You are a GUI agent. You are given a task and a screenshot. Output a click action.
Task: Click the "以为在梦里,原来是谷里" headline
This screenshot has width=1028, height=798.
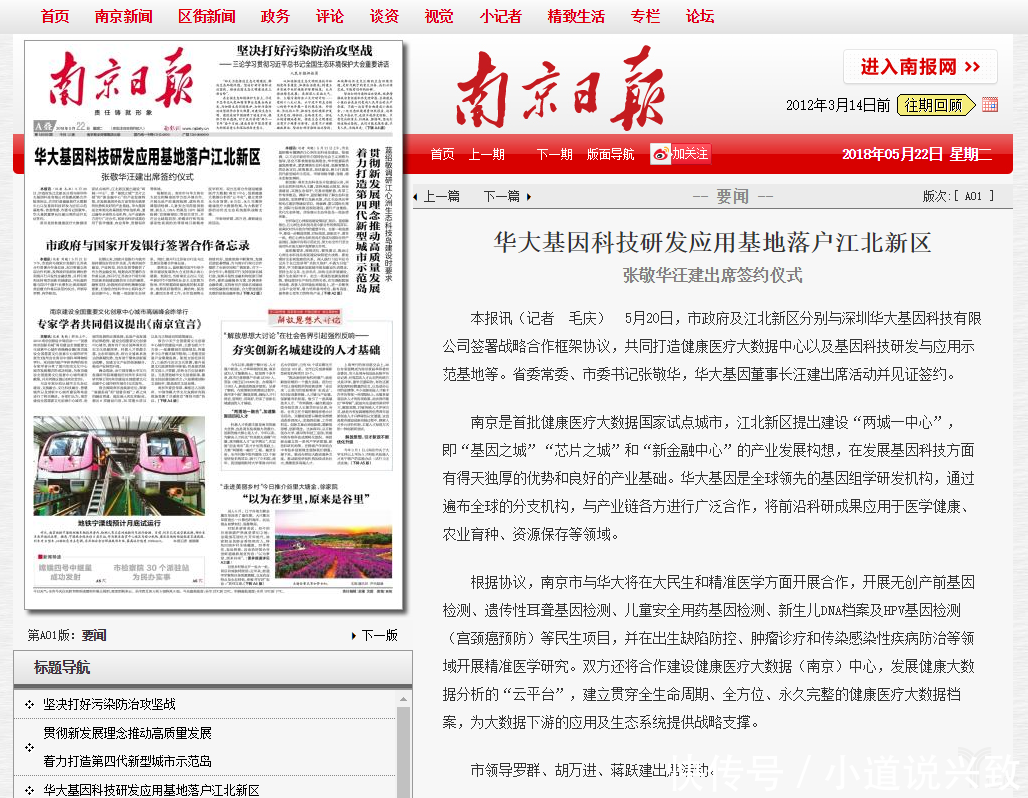coord(306,500)
